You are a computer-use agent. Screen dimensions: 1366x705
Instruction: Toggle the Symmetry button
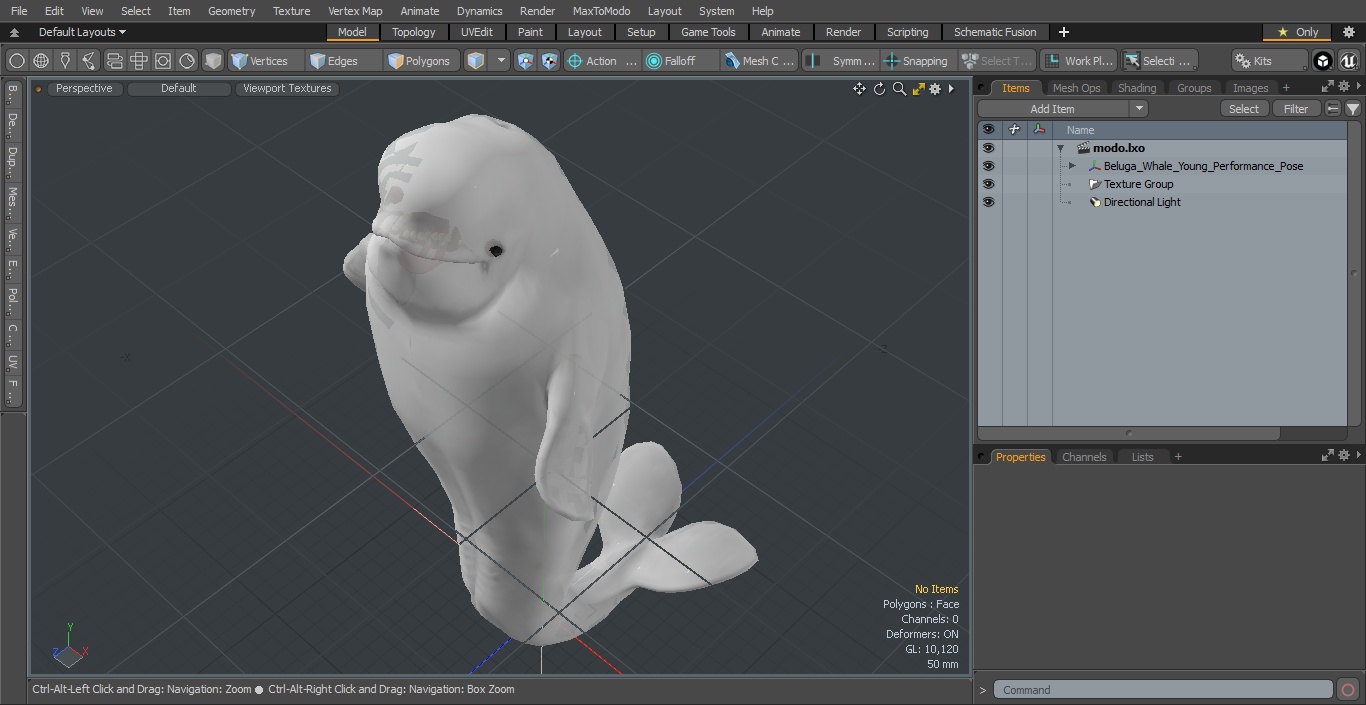coord(842,61)
